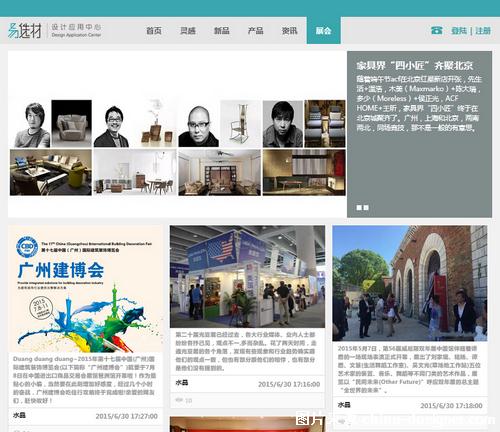Select the second carousel indicator dot
The image size is (500, 432).
tap(366, 207)
